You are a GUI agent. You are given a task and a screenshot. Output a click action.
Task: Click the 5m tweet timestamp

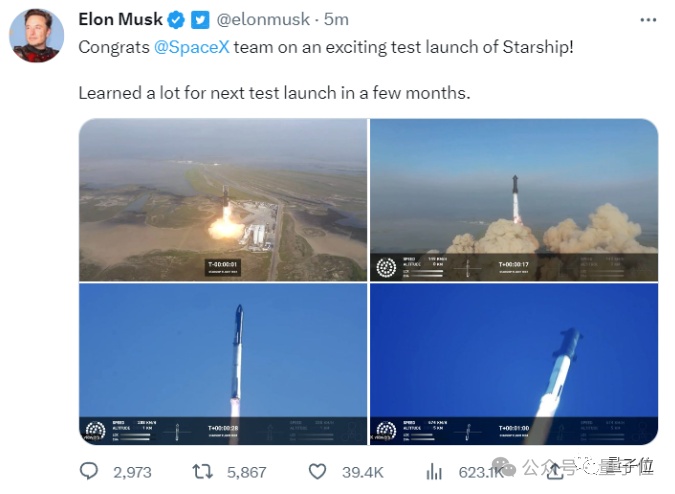click(x=336, y=19)
